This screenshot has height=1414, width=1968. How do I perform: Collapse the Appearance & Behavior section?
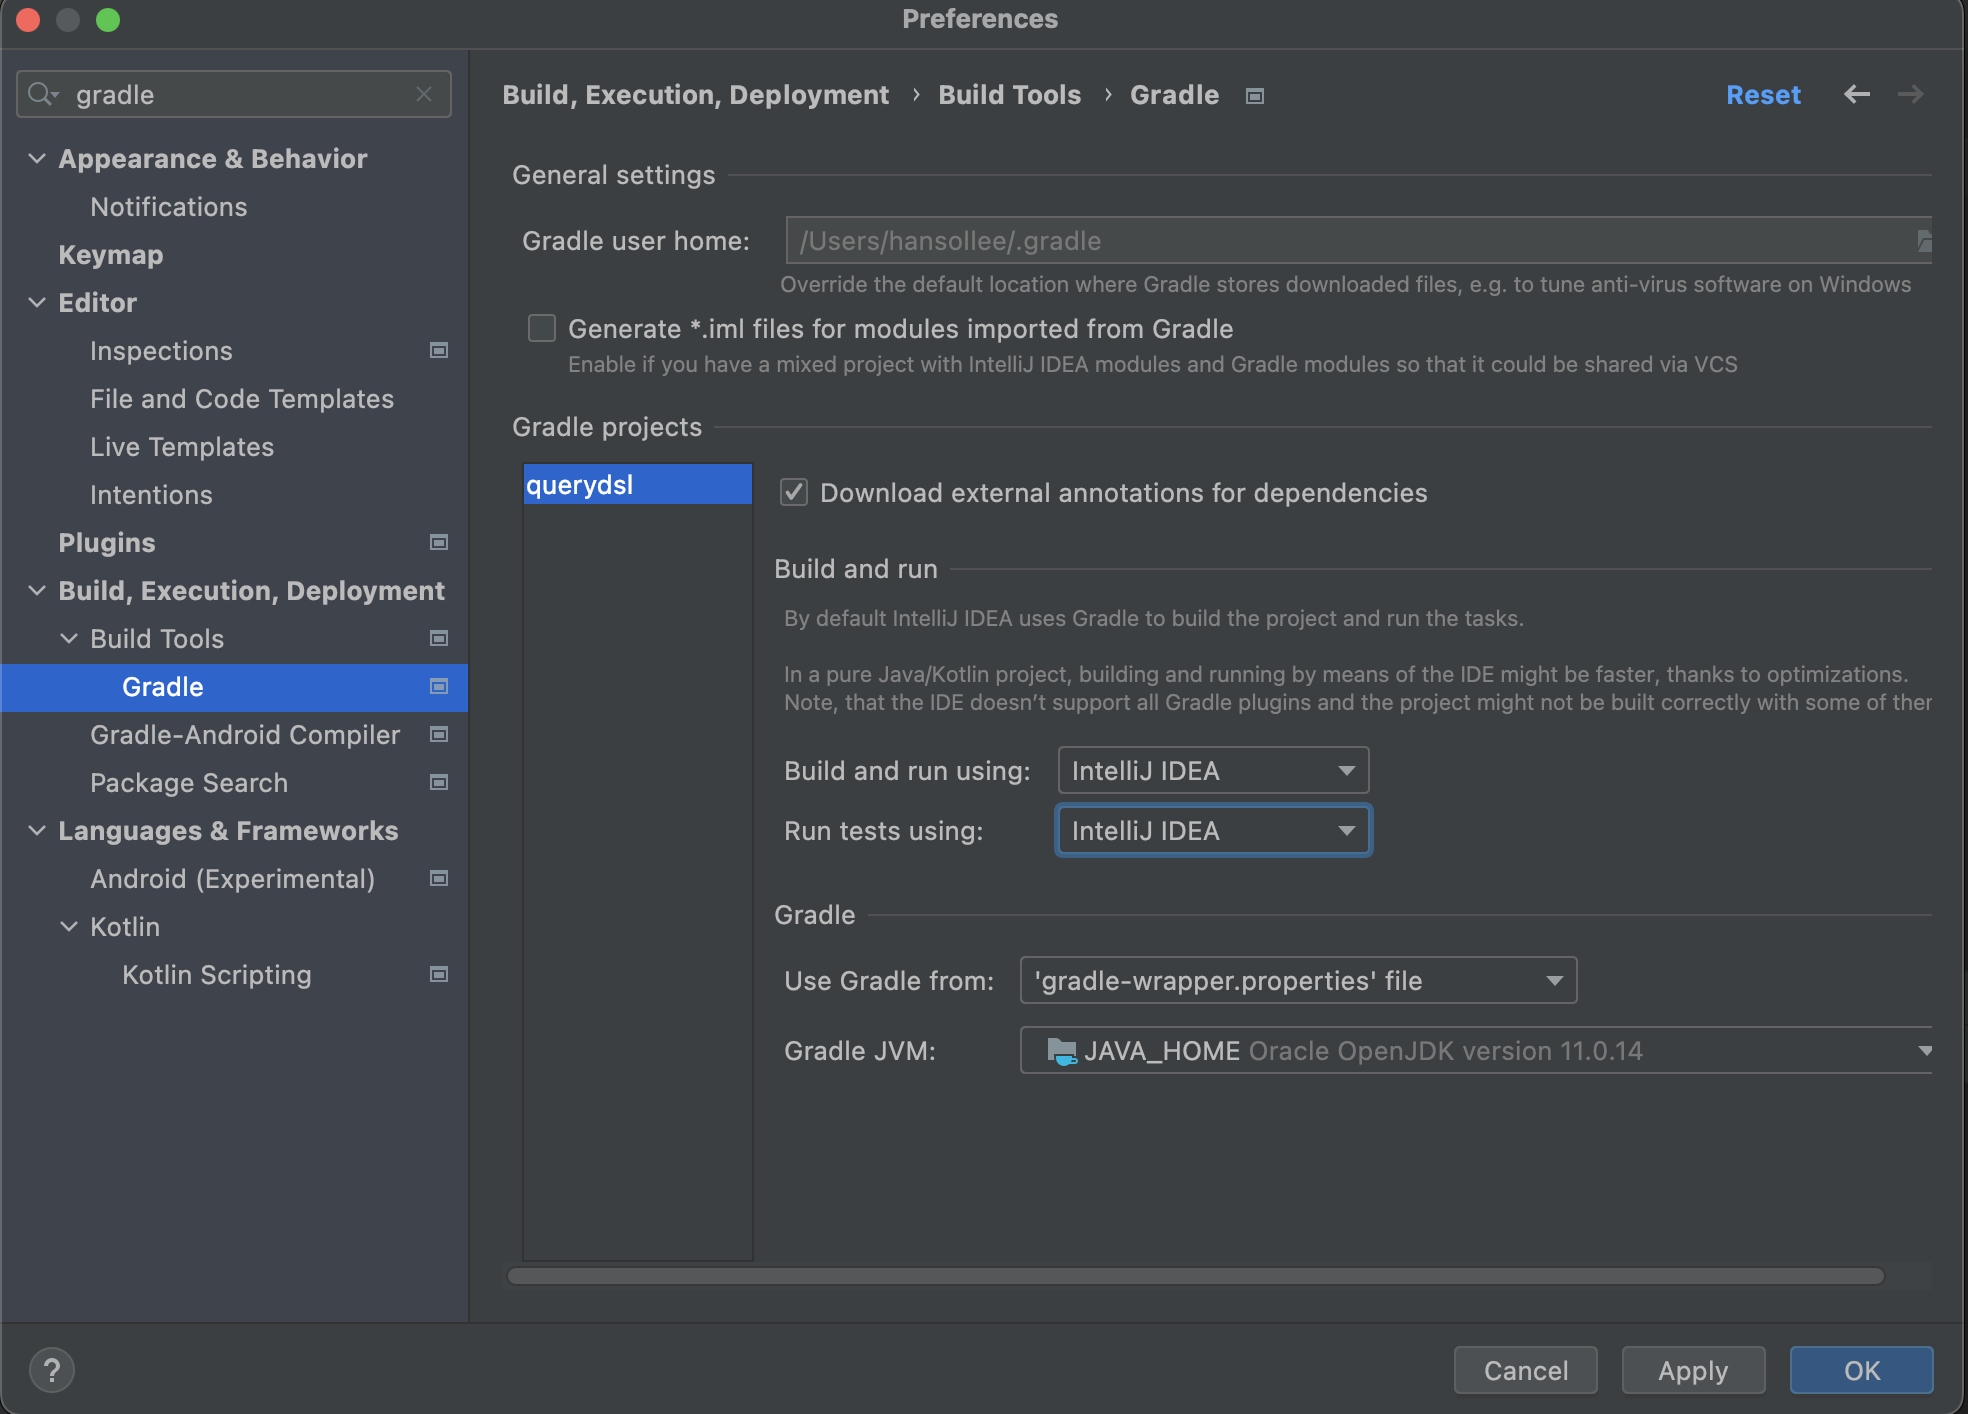[37, 158]
